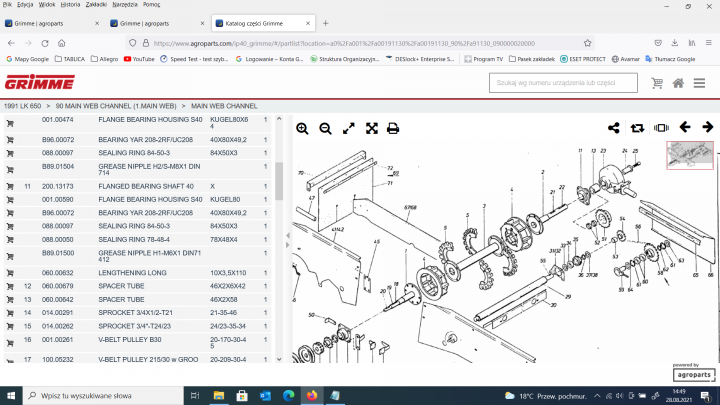Click the zoom in magnifier icon
This screenshot has height=405, width=720.
(303, 128)
